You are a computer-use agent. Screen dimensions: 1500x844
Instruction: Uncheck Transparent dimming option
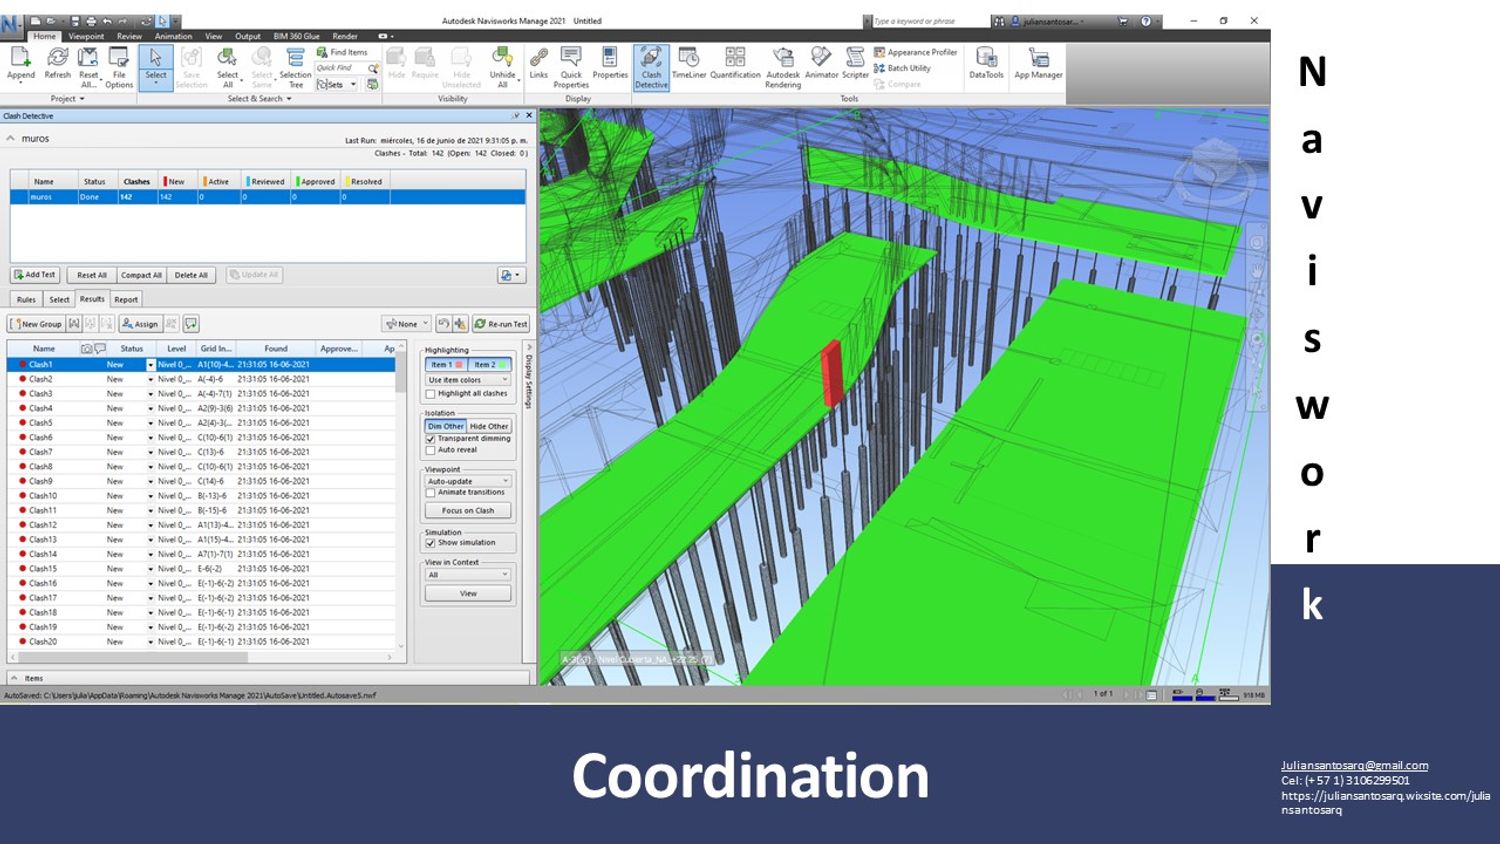pyautogui.click(x=431, y=439)
